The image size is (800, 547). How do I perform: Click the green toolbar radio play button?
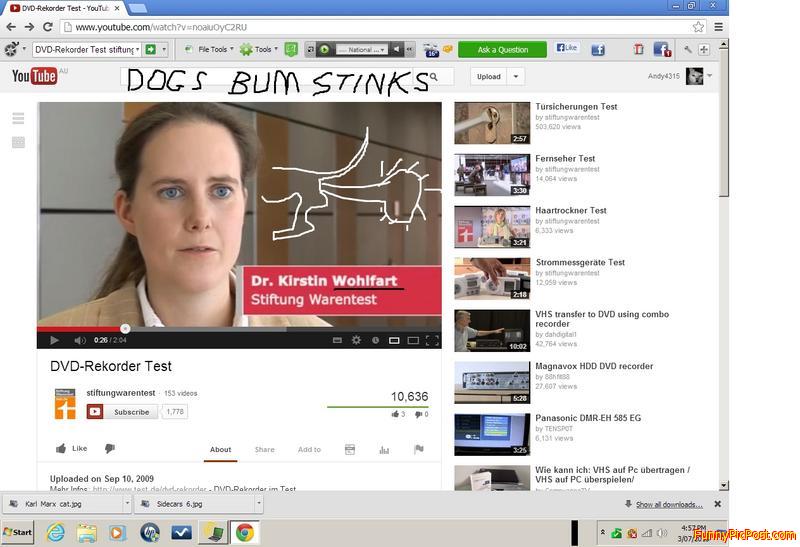point(324,49)
